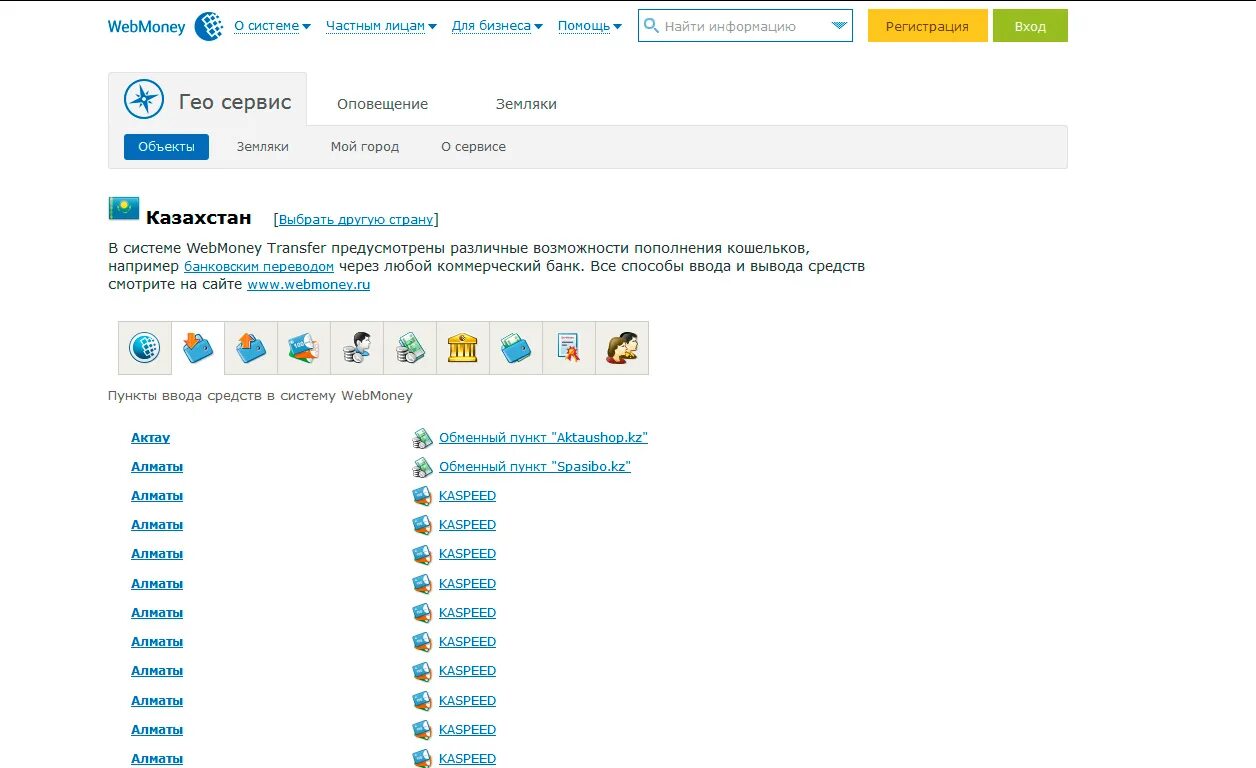This screenshot has width=1256, height=768.
Task: Select the prepaid cards category icon
Action: point(304,348)
